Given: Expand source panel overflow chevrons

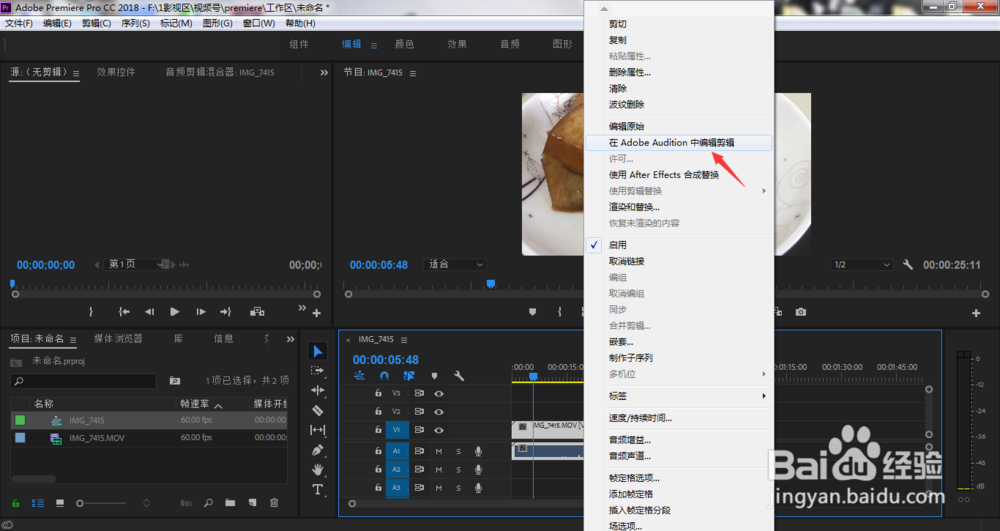Looking at the screenshot, I should point(324,73).
